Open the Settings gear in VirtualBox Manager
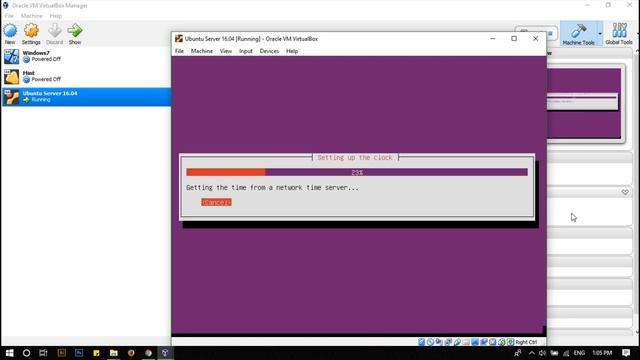The width and height of the screenshot is (640, 360). [x=31, y=31]
